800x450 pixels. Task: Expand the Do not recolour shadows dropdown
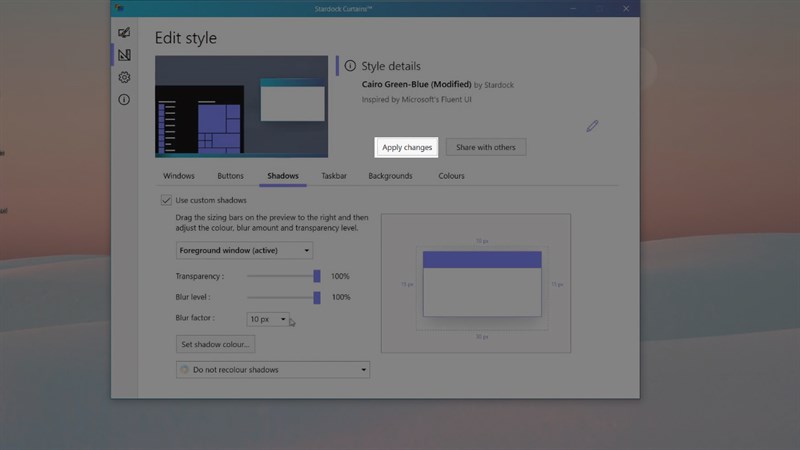(x=273, y=370)
